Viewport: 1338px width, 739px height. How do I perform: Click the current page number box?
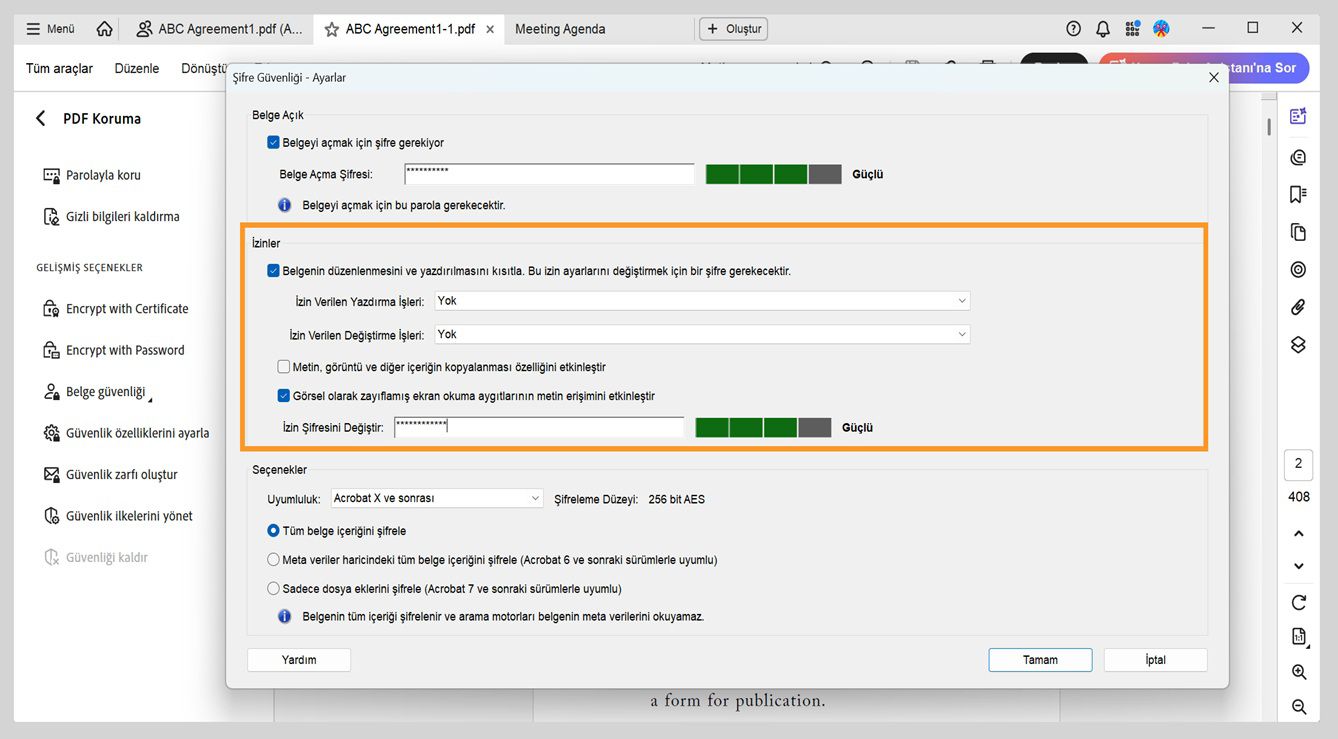pyautogui.click(x=1298, y=464)
